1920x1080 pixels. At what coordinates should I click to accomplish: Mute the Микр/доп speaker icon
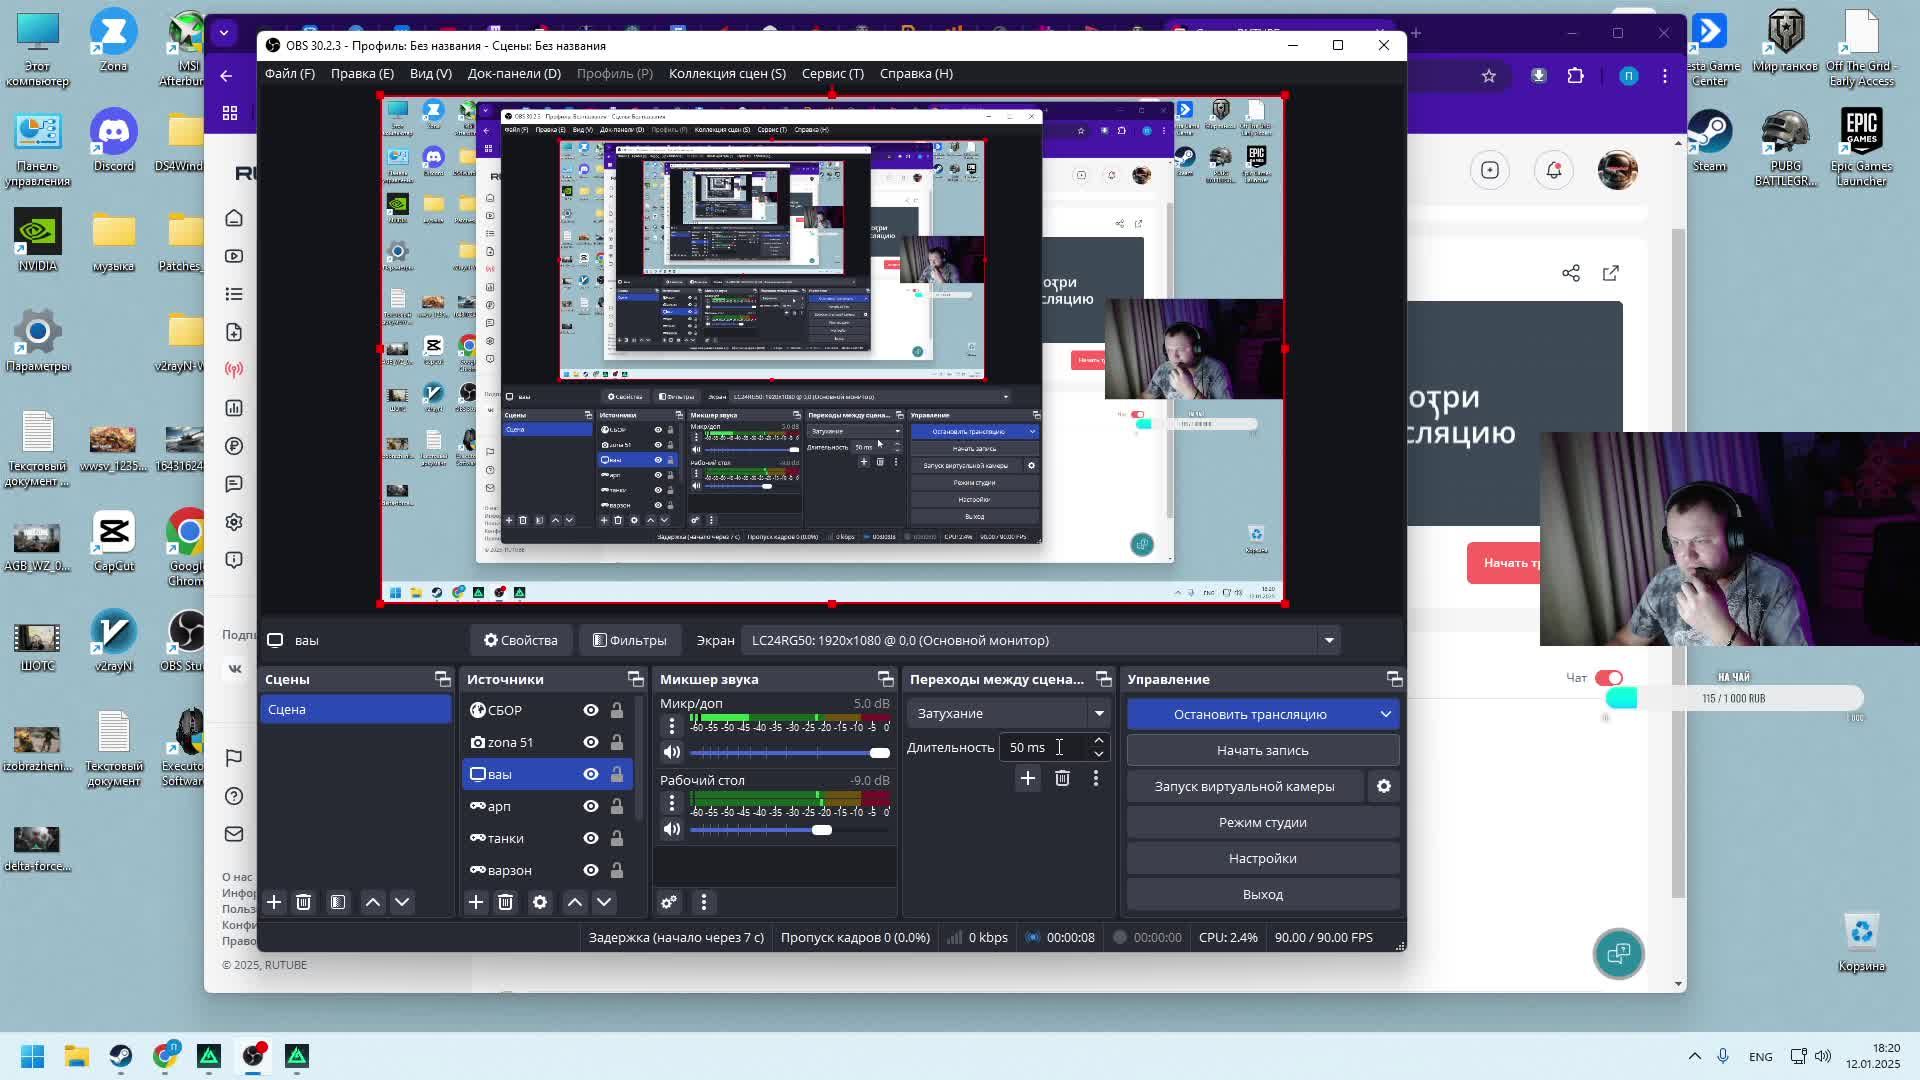[x=672, y=752]
